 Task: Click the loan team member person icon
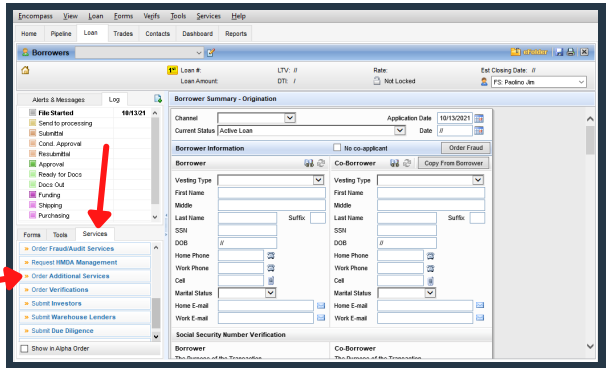484,82
